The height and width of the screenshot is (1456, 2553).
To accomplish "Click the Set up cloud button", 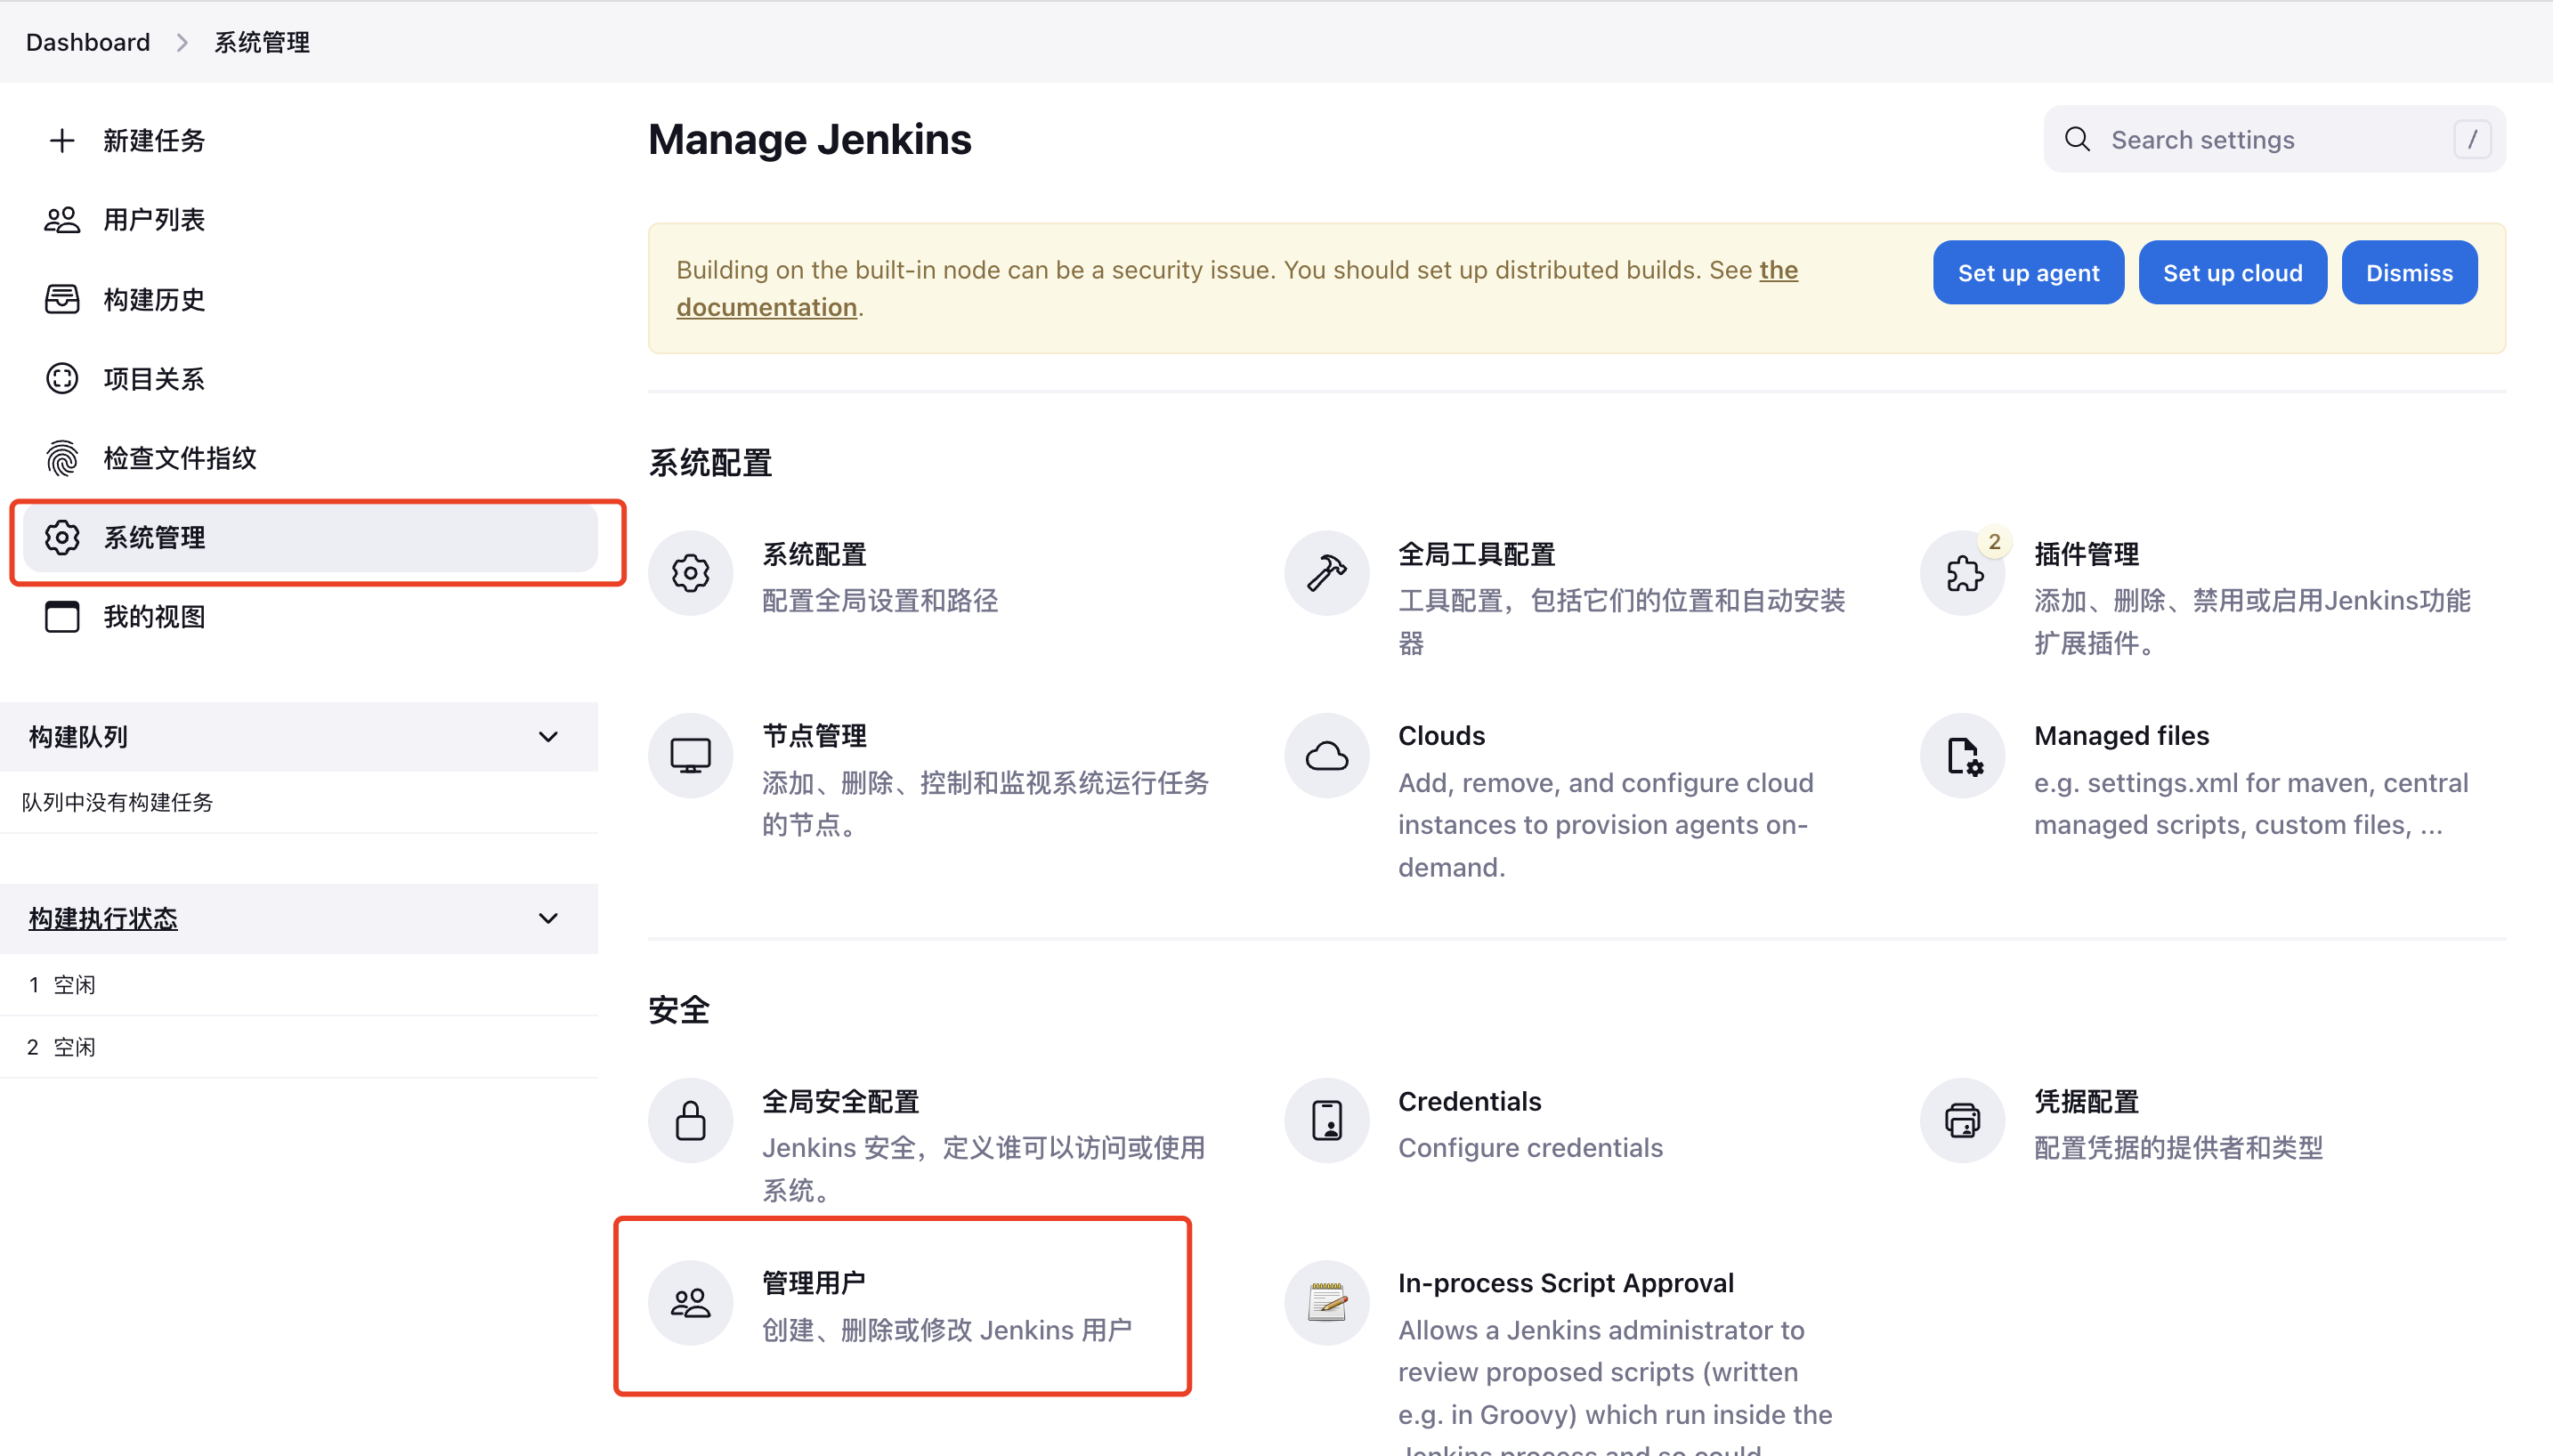I will point(2232,272).
